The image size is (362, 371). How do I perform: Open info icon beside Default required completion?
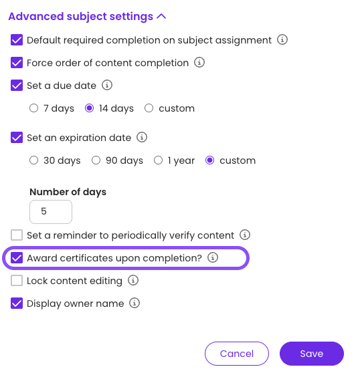pos(282,40)
